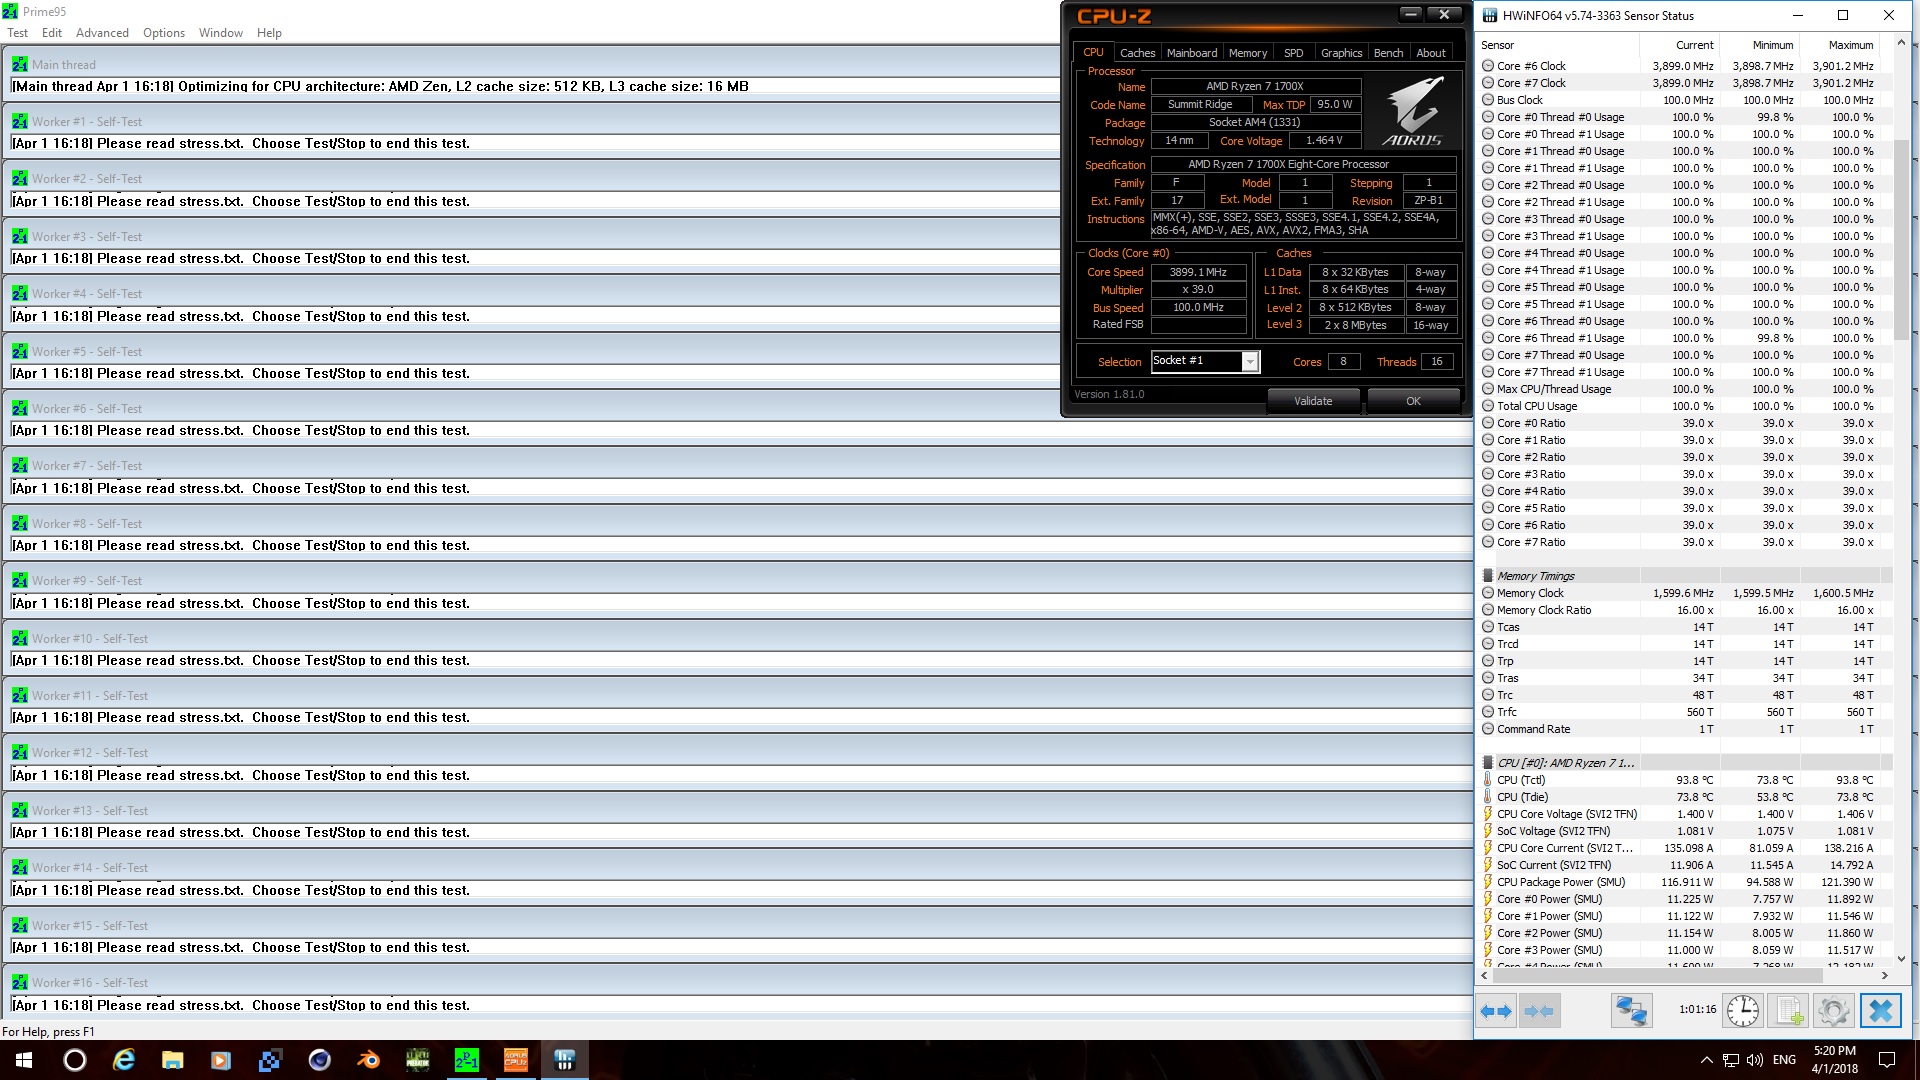The width and height of the screenshot is (1920, 1080).
Task: Open File Explorer from taskbar
Action: point(172,1060)
